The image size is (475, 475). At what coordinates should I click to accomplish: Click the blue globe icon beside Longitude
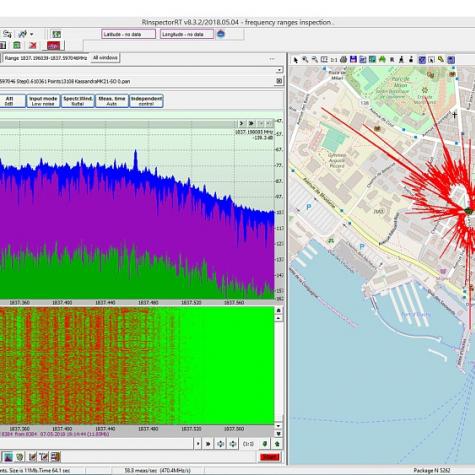[221, 34]
